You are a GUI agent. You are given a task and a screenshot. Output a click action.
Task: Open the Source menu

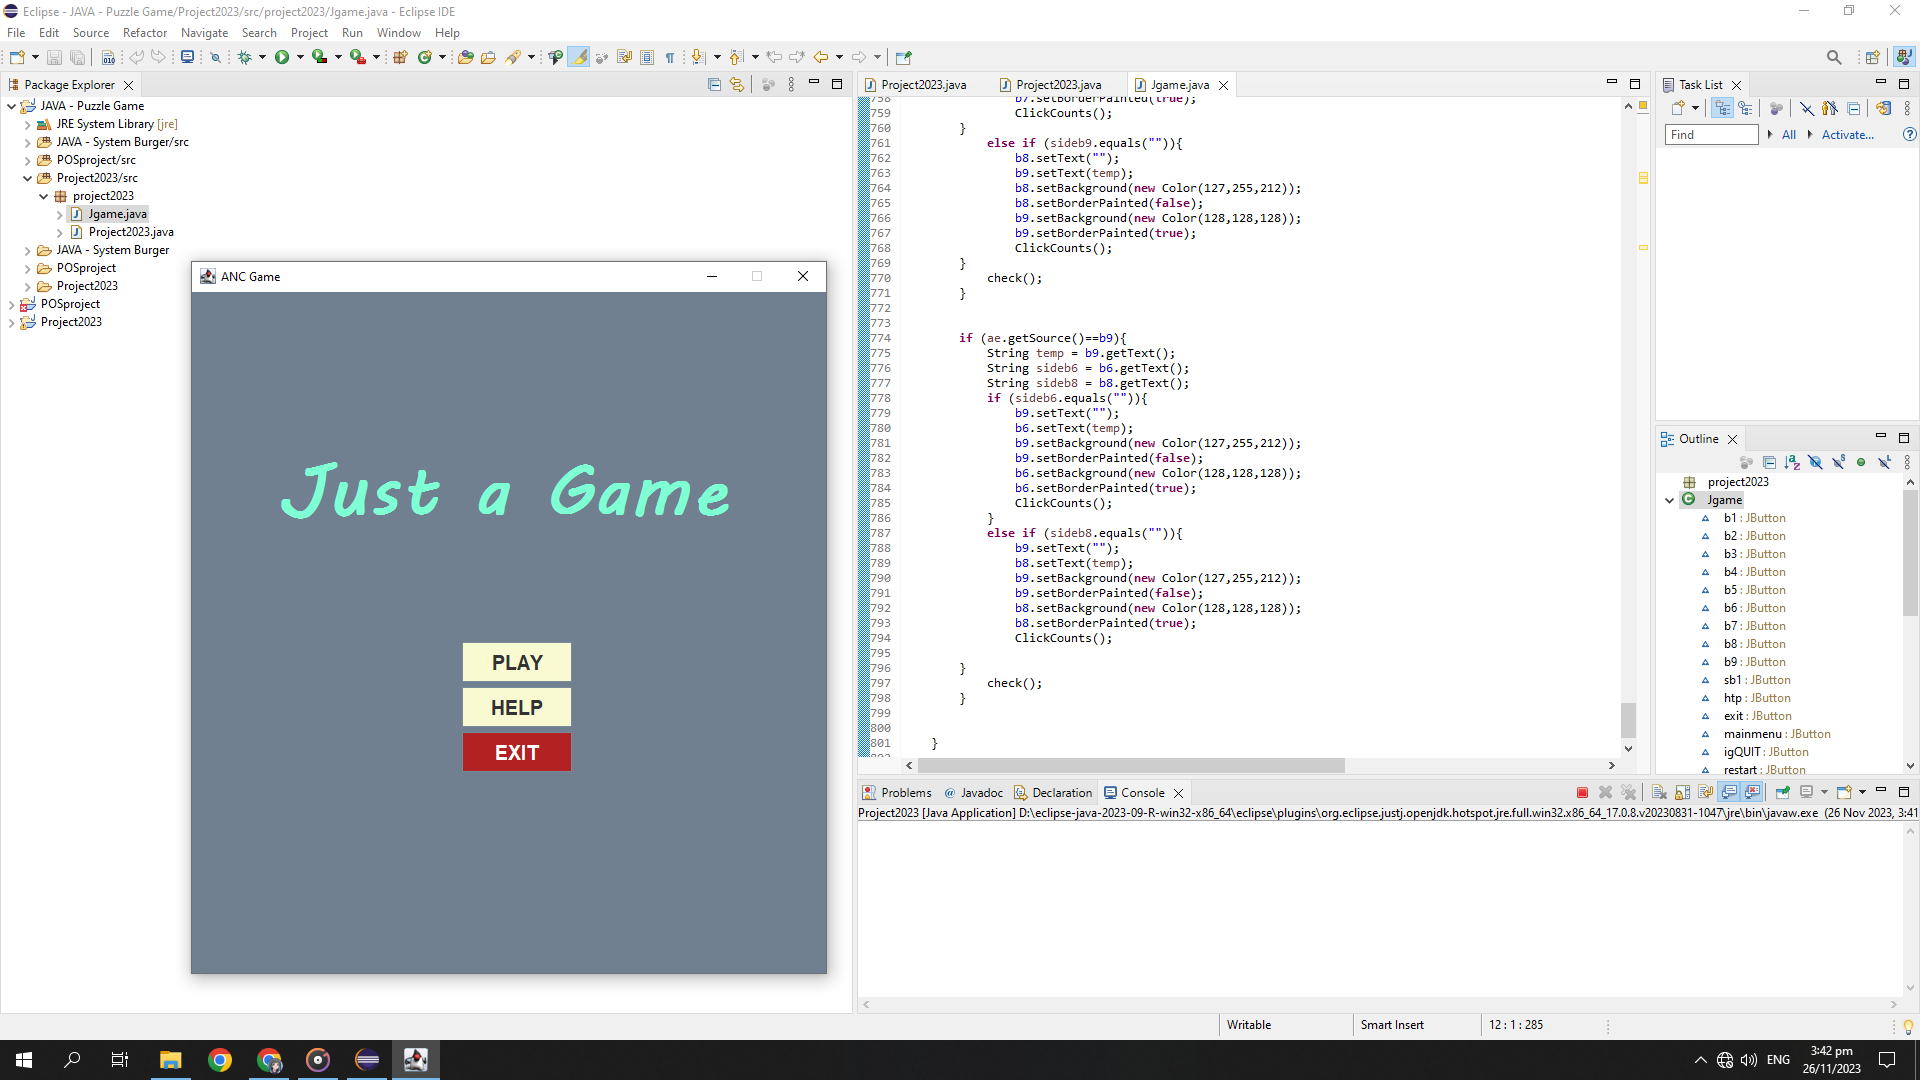(90, 33)
